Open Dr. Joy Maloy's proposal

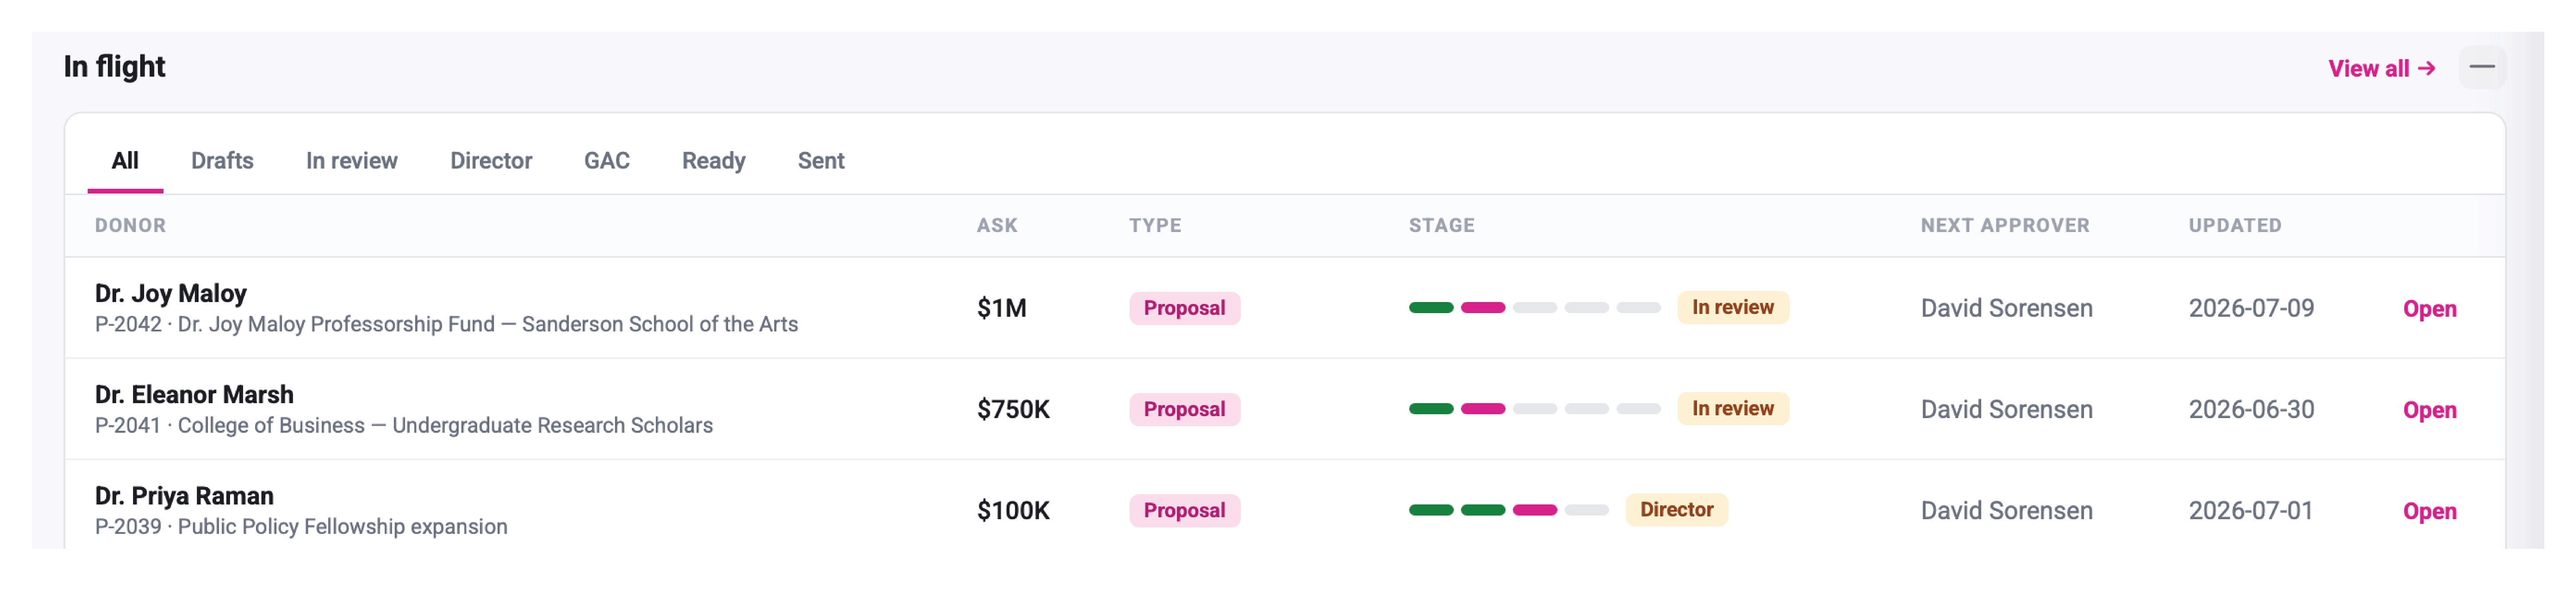2429,309
